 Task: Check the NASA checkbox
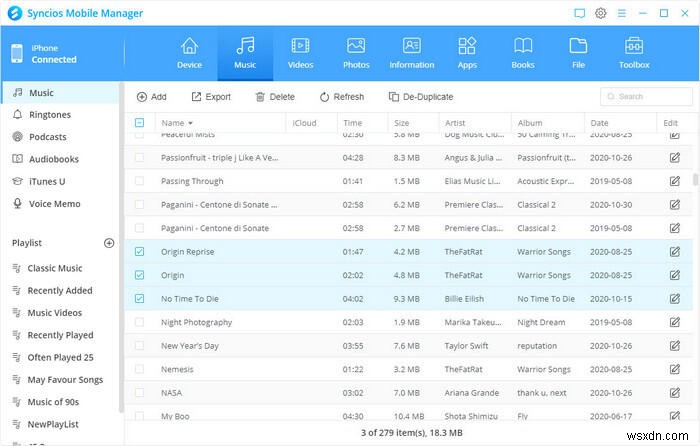click(139, 392)
